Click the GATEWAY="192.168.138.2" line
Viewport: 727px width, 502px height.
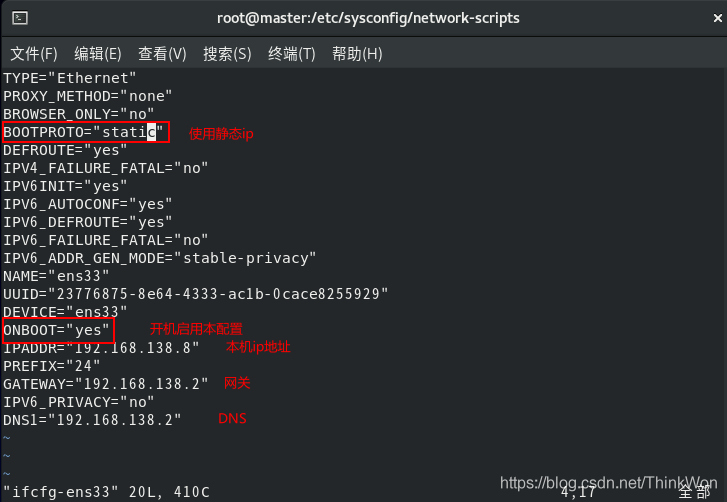105,384
